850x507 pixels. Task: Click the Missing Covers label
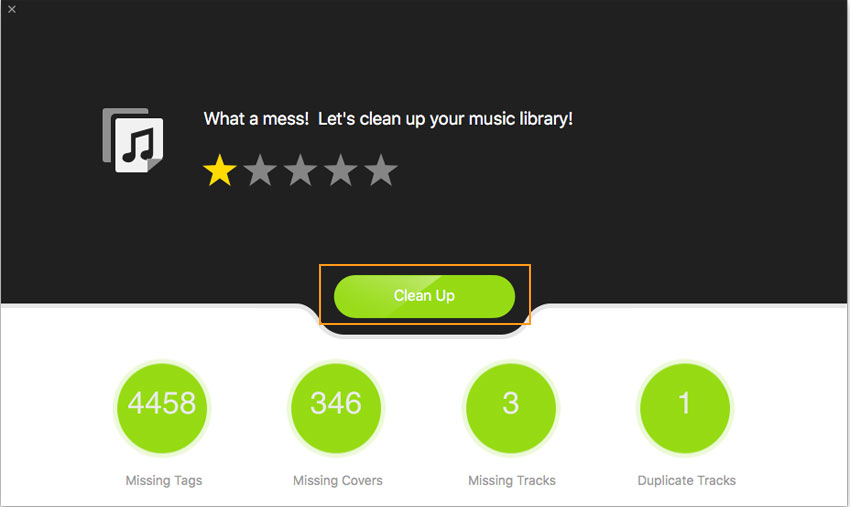click(x=338, y=480)
